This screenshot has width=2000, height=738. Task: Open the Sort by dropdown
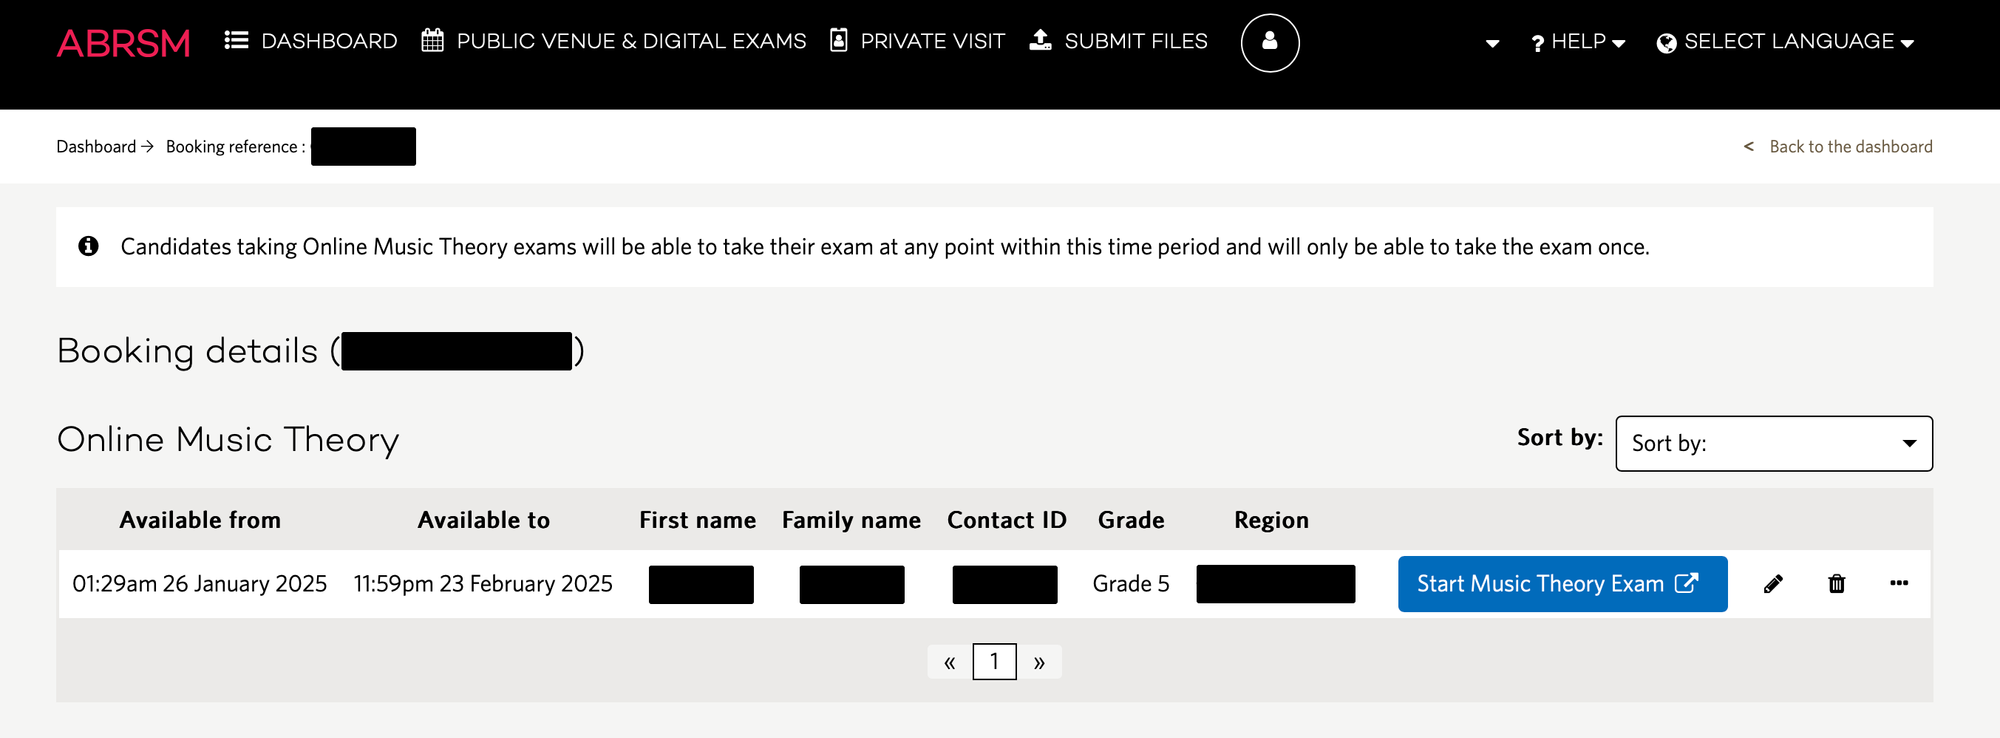1773,443
